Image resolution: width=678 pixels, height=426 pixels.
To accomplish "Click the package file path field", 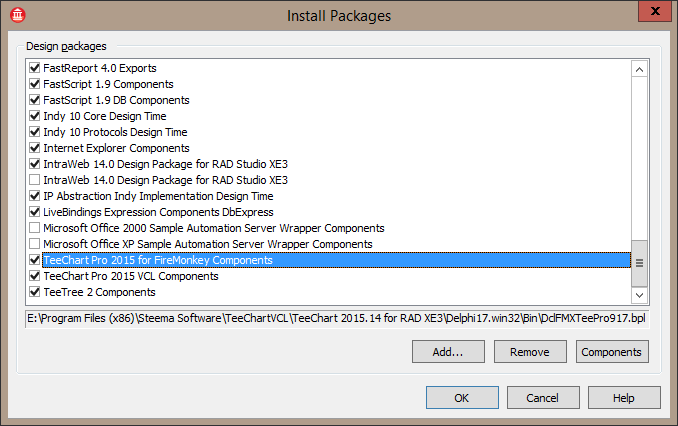I will point(337,318).
